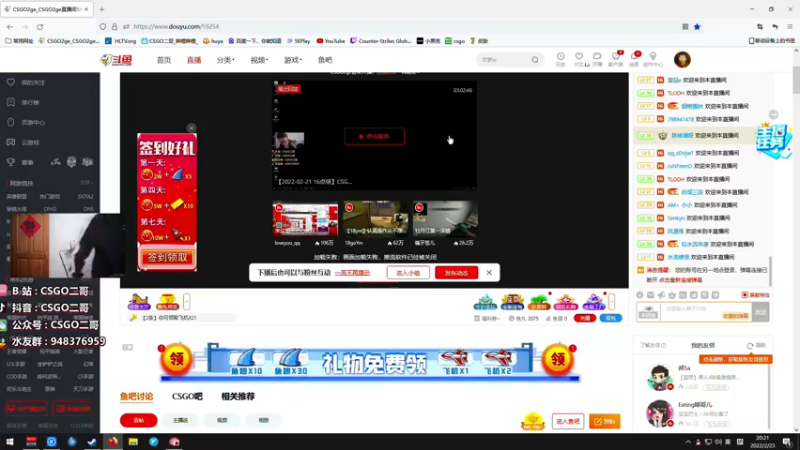The image size is (800, 450).
Task: Click the 一周不再提示 link
Action: pyautogui.click(x=352, y=273)
